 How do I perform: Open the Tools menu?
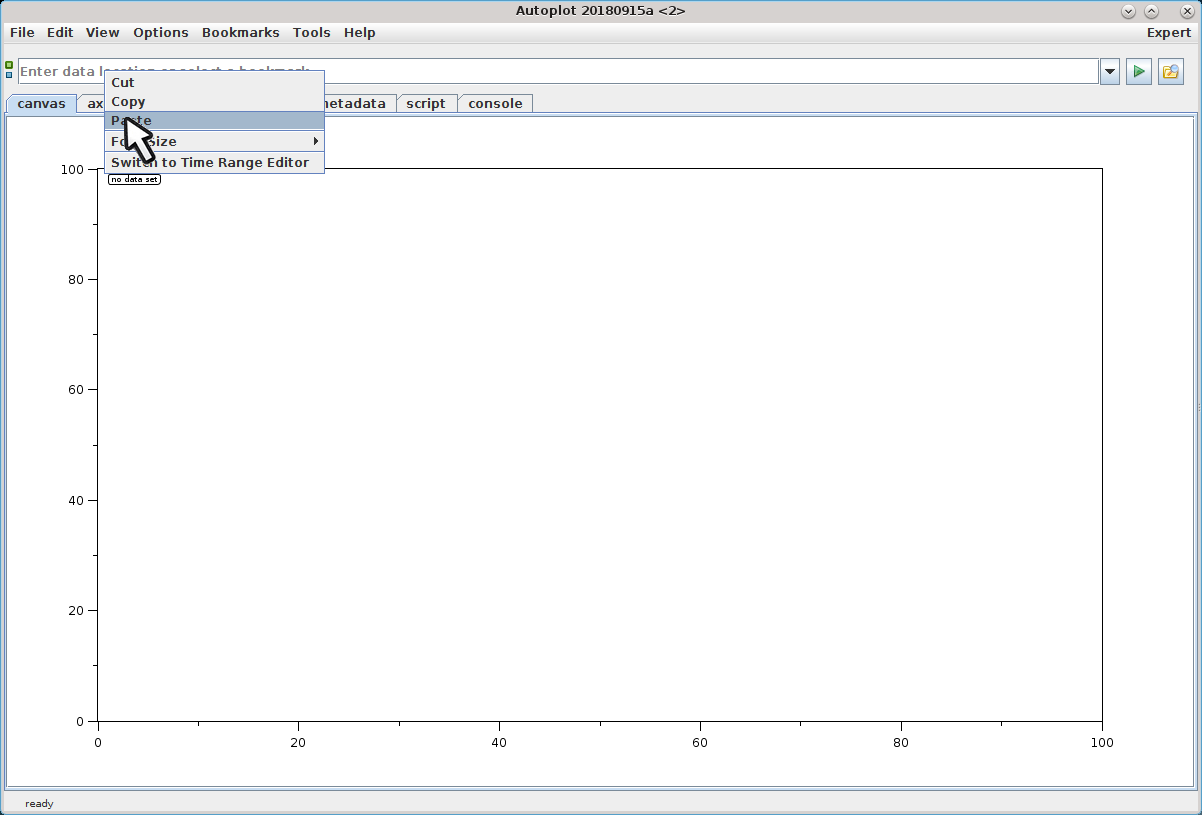point(311,33)
